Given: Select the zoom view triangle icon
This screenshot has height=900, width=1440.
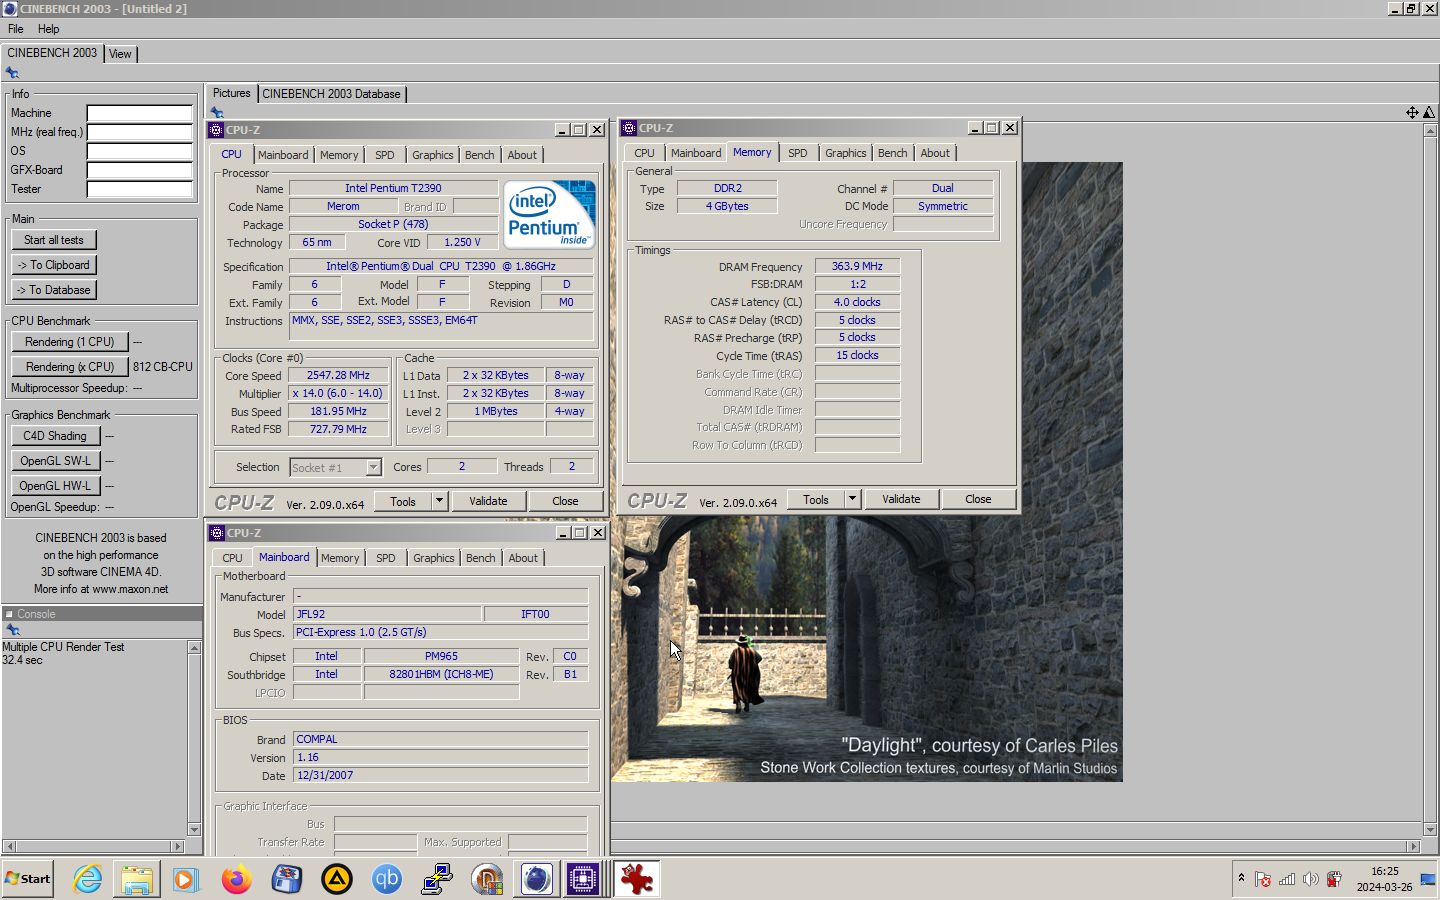Looking at the screenshot, I should pyautogui.click(x=1429, y=112).
